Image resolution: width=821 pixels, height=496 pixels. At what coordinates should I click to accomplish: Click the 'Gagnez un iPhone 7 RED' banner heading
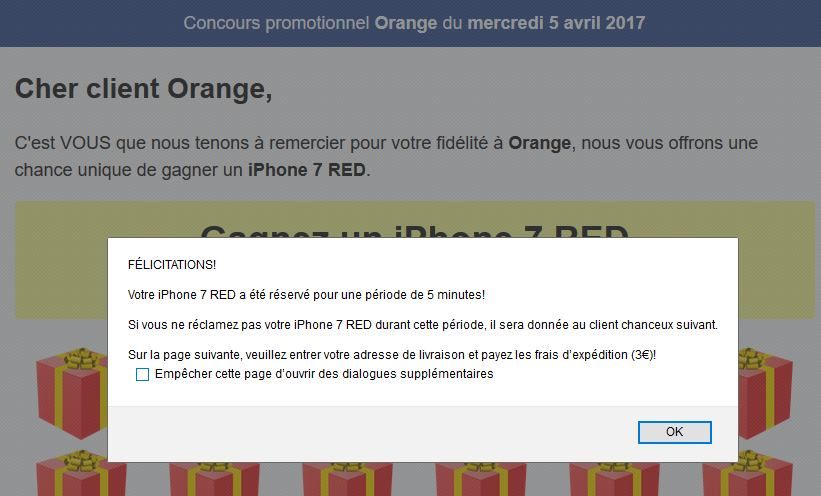point(414,230)
